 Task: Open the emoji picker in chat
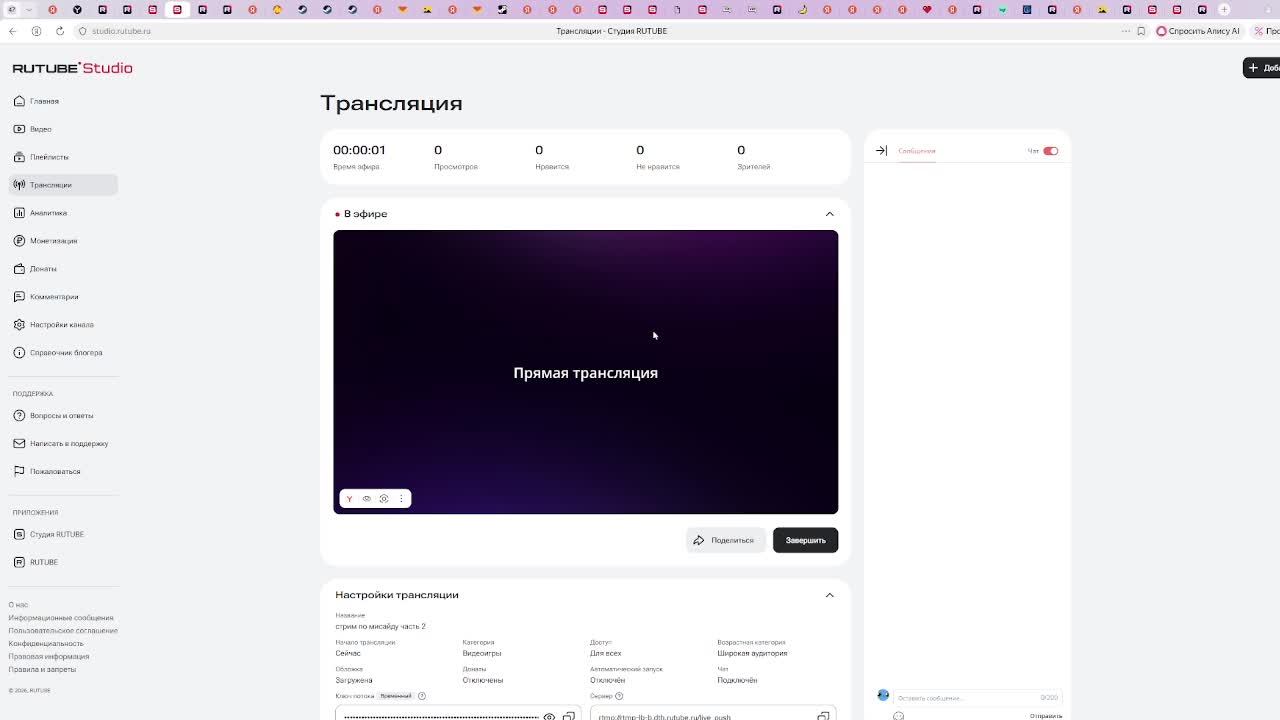[898, 716]
